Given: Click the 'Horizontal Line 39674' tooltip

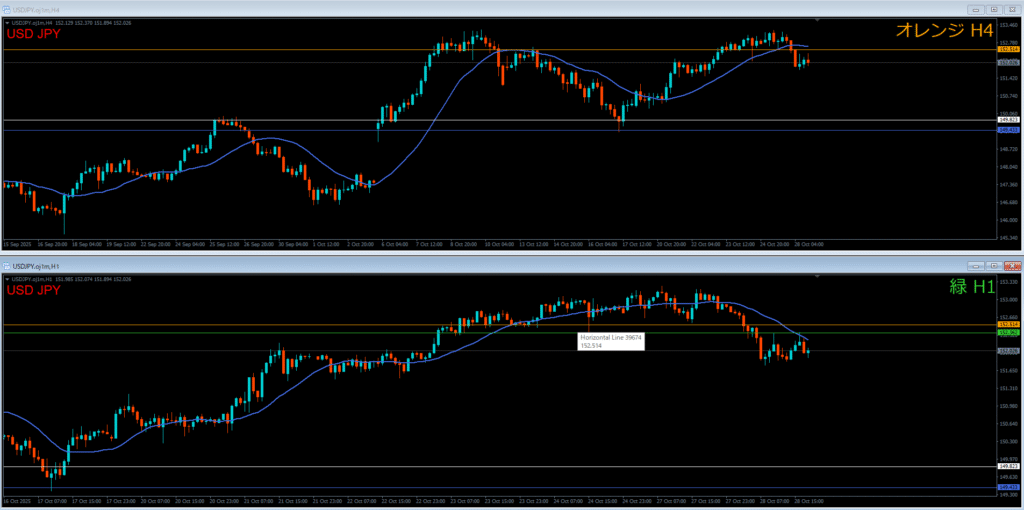Looking at the screenshot, I should [611, 341].
